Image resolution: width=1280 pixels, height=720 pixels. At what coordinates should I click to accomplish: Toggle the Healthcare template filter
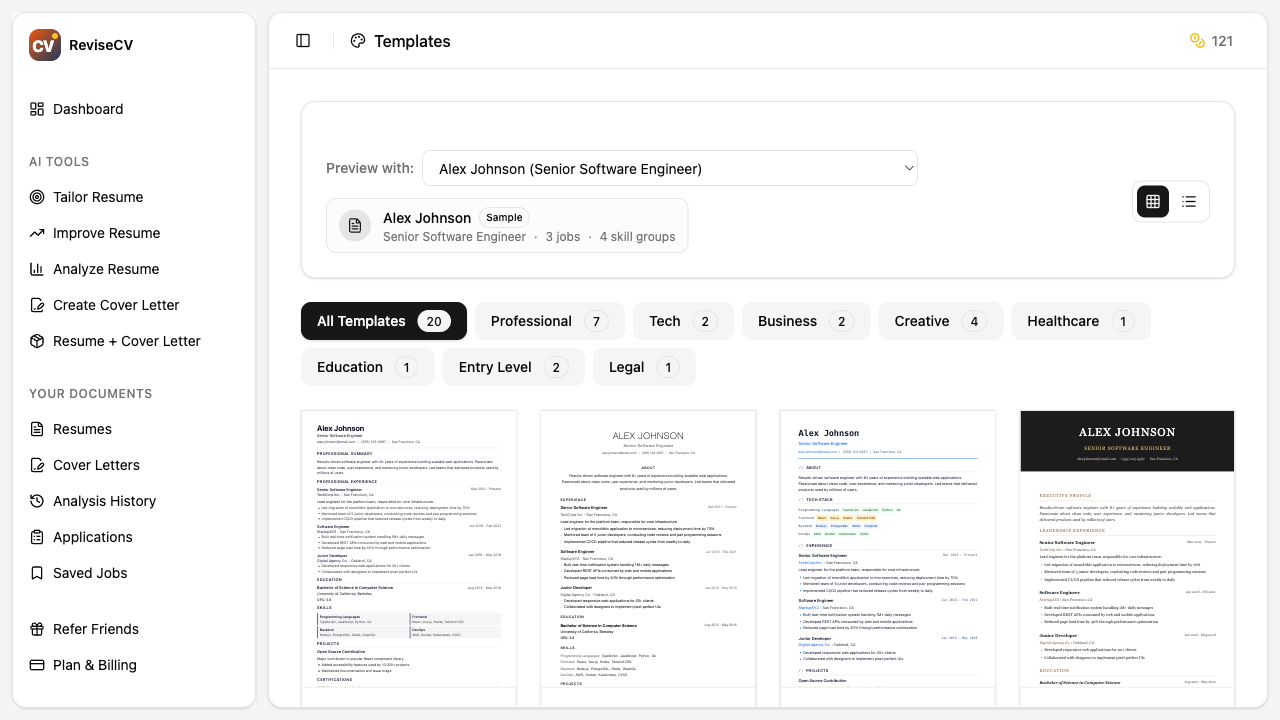(x=1080, y=321)
